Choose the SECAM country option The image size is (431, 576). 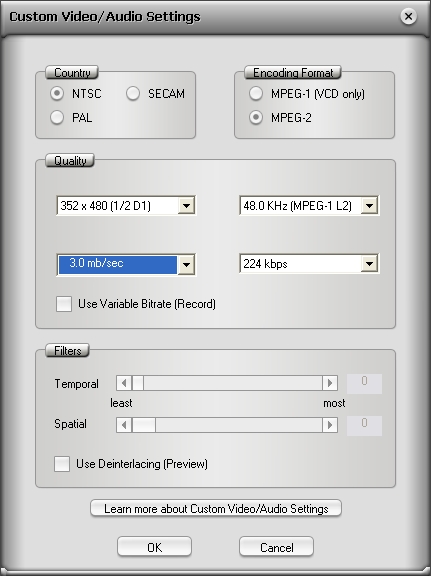pyautogui.click(x=133, y=93)
